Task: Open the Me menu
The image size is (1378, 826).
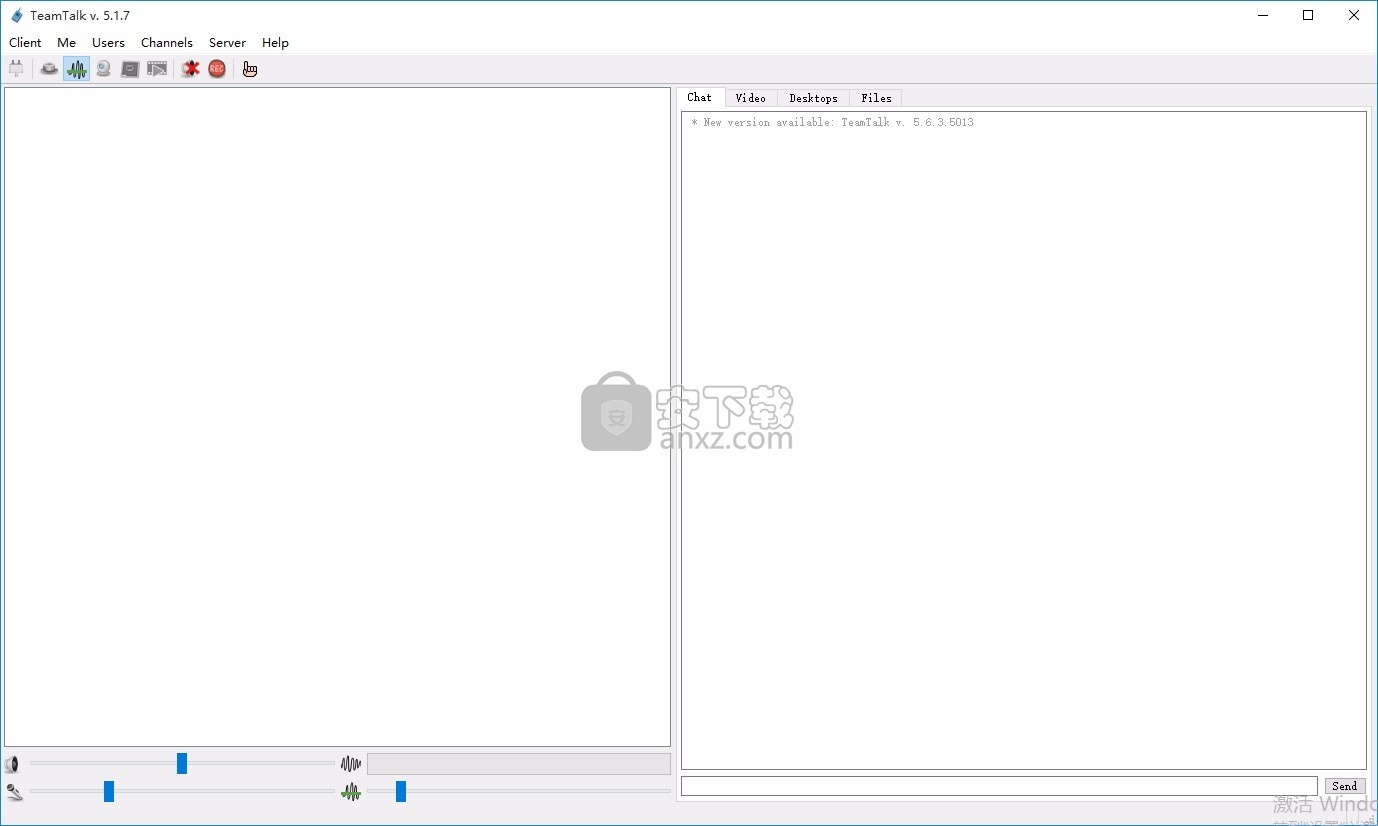Action: click(x=67, y=43)
